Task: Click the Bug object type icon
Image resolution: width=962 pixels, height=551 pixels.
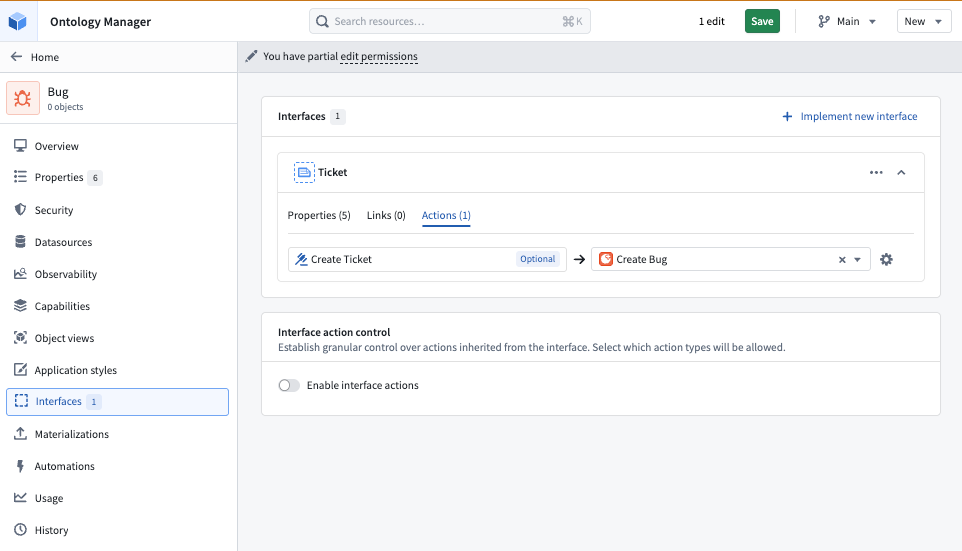Action: point(23,98)
